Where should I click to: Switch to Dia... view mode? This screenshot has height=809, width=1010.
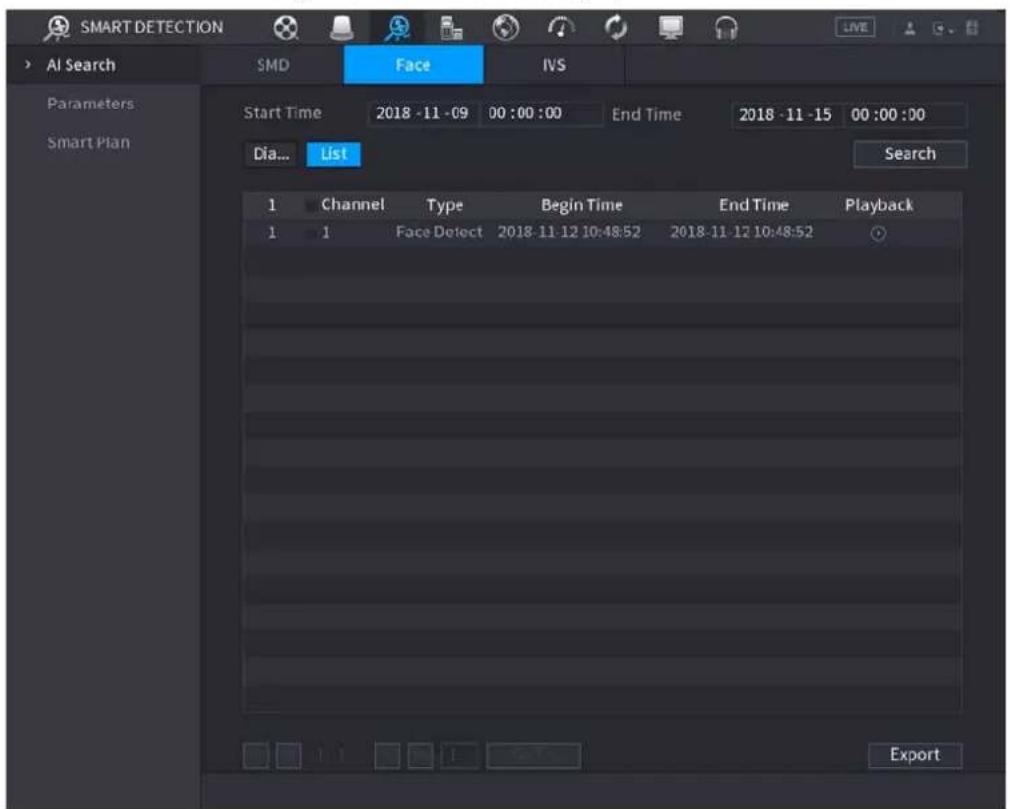(271, 154)
